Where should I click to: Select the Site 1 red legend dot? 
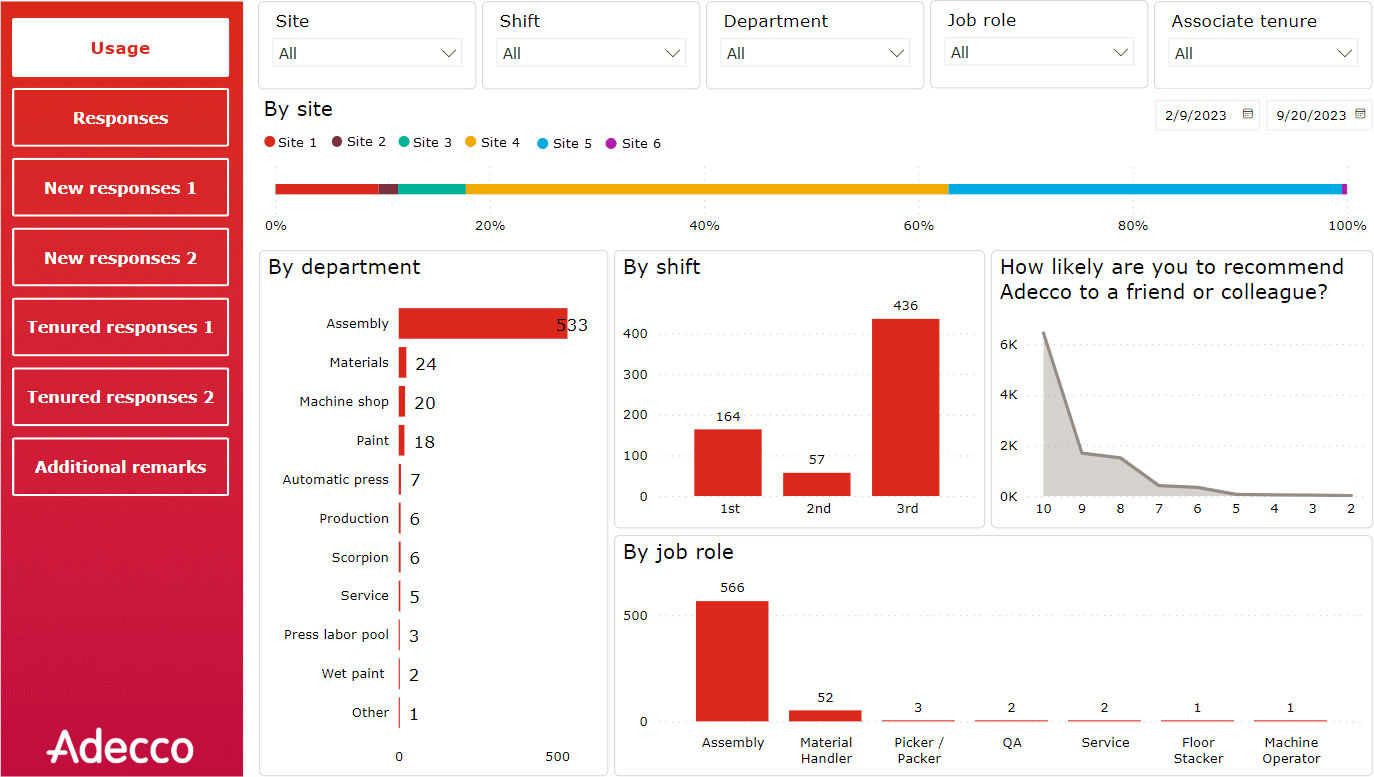pos(268,142)
